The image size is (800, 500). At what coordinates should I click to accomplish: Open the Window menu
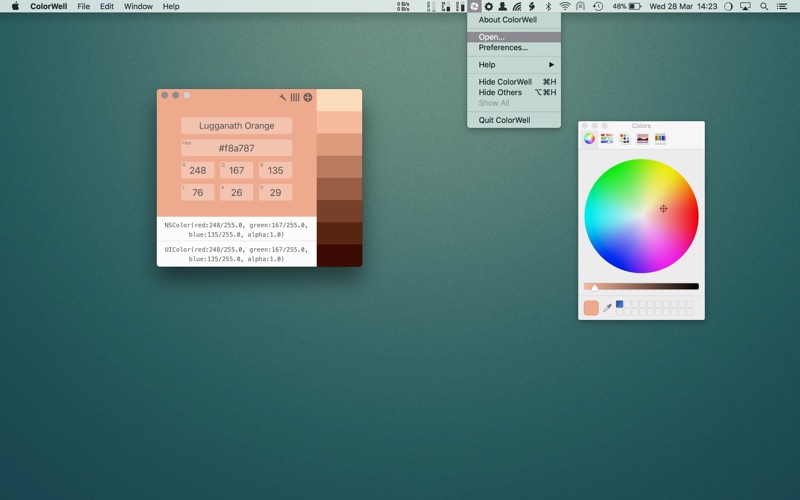click(x=138, y=6)
